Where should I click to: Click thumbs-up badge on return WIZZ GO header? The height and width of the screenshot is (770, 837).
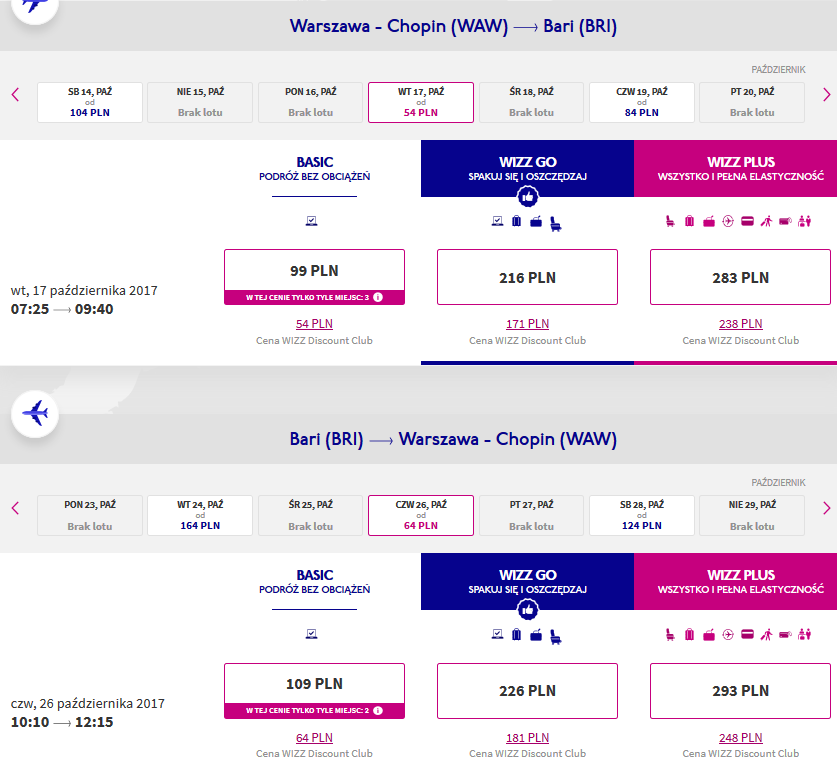pos(527,610)
